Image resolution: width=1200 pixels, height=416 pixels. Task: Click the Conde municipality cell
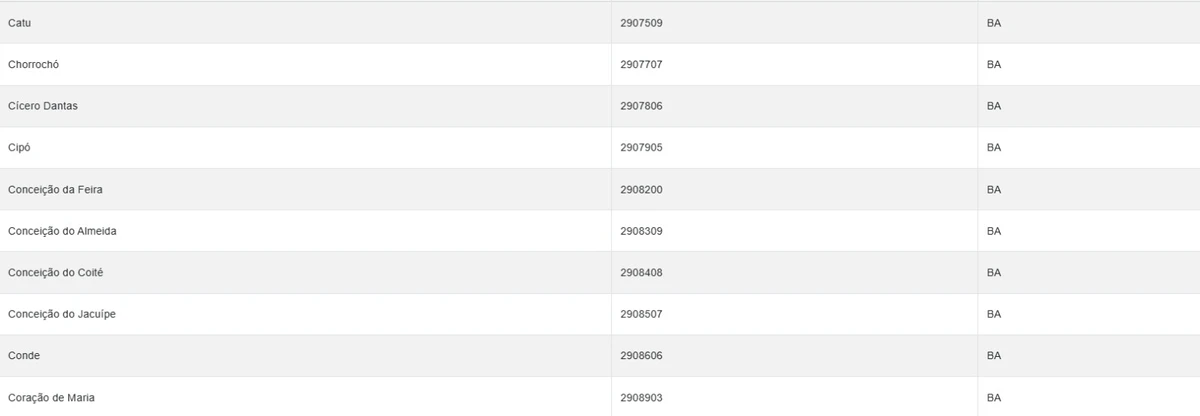(24, 356)
